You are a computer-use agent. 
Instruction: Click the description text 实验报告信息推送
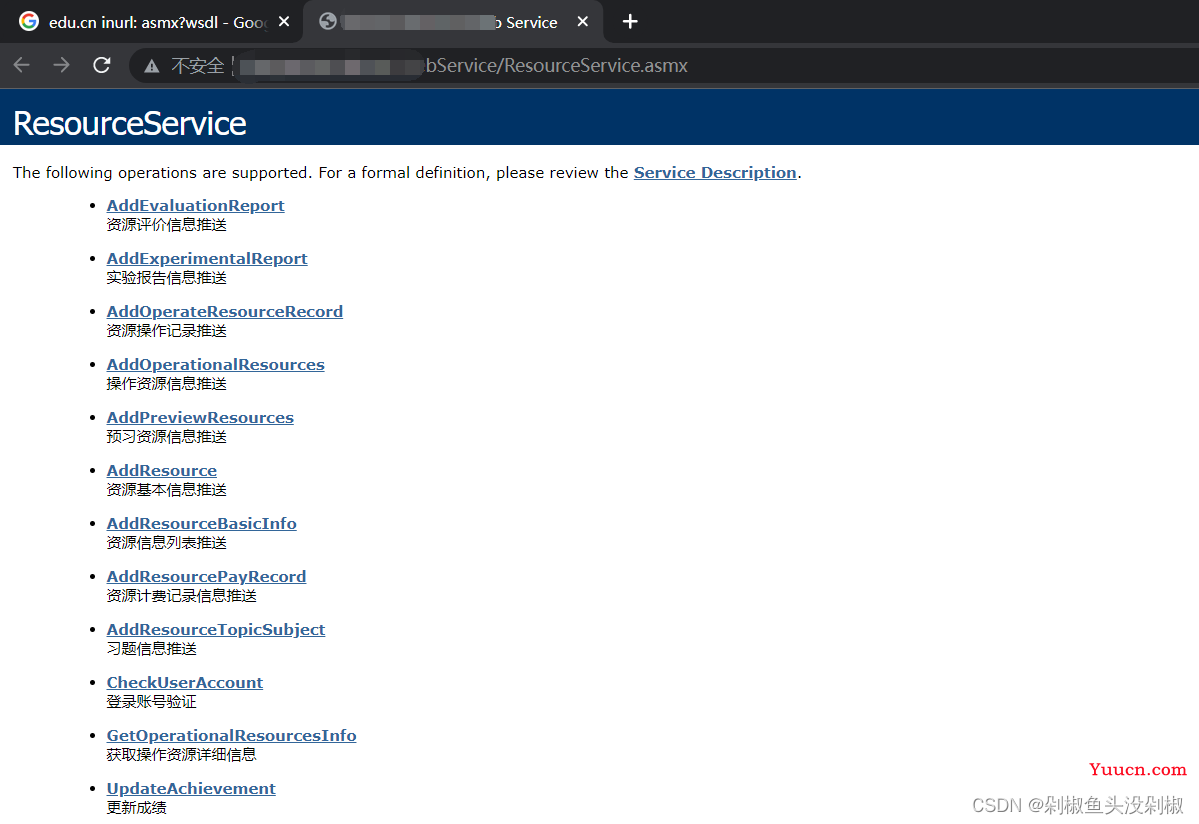click(x=167, y=277)
